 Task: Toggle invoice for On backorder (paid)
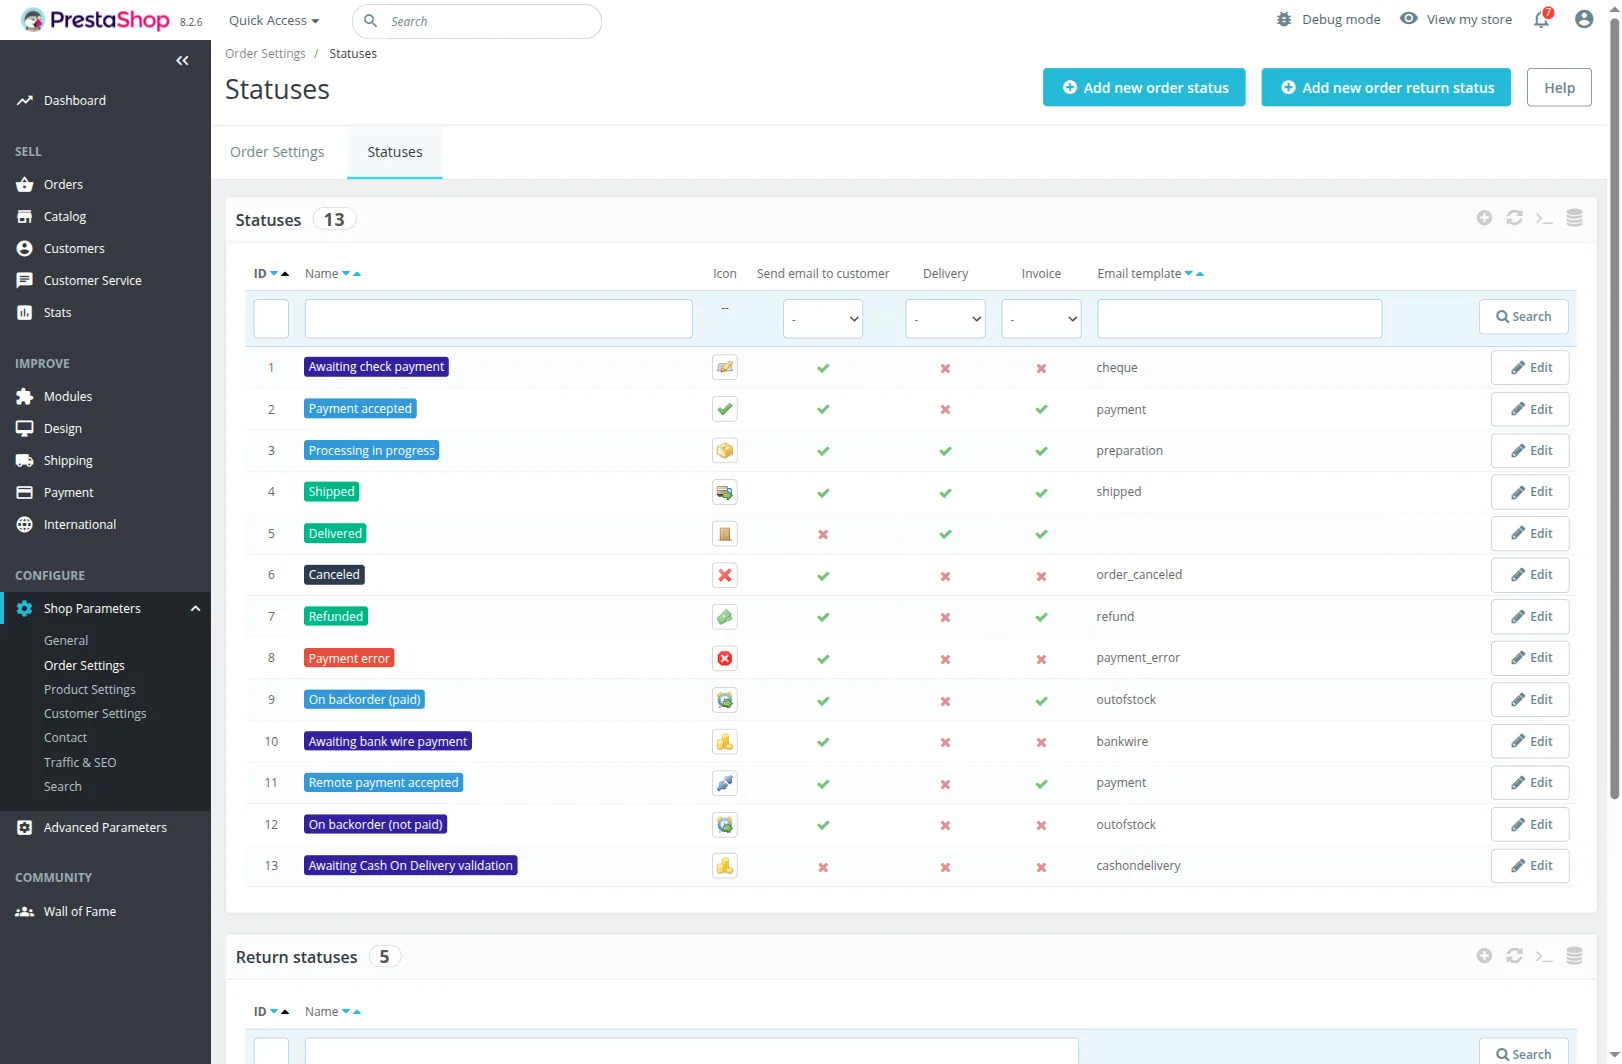(1041, 701)
